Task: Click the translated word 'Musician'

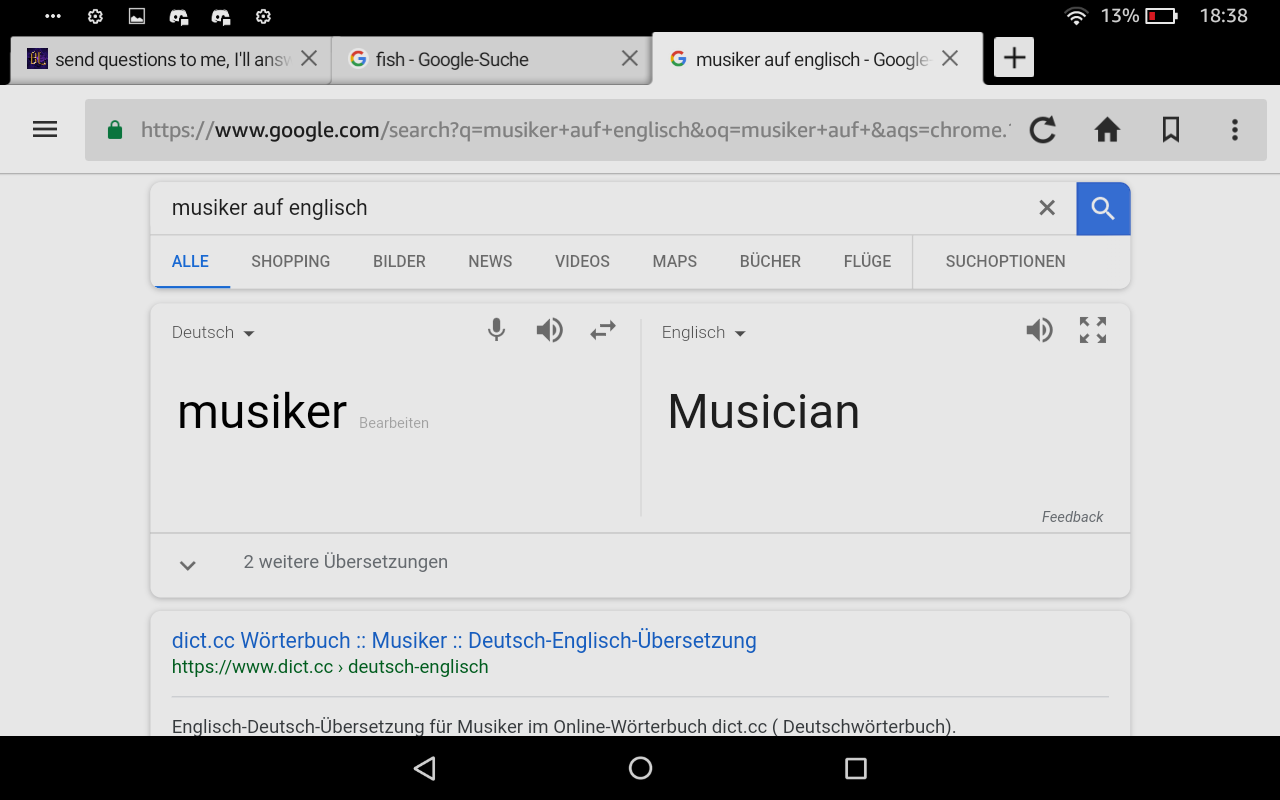Action: pyautogui.click(x=764, y=412)
